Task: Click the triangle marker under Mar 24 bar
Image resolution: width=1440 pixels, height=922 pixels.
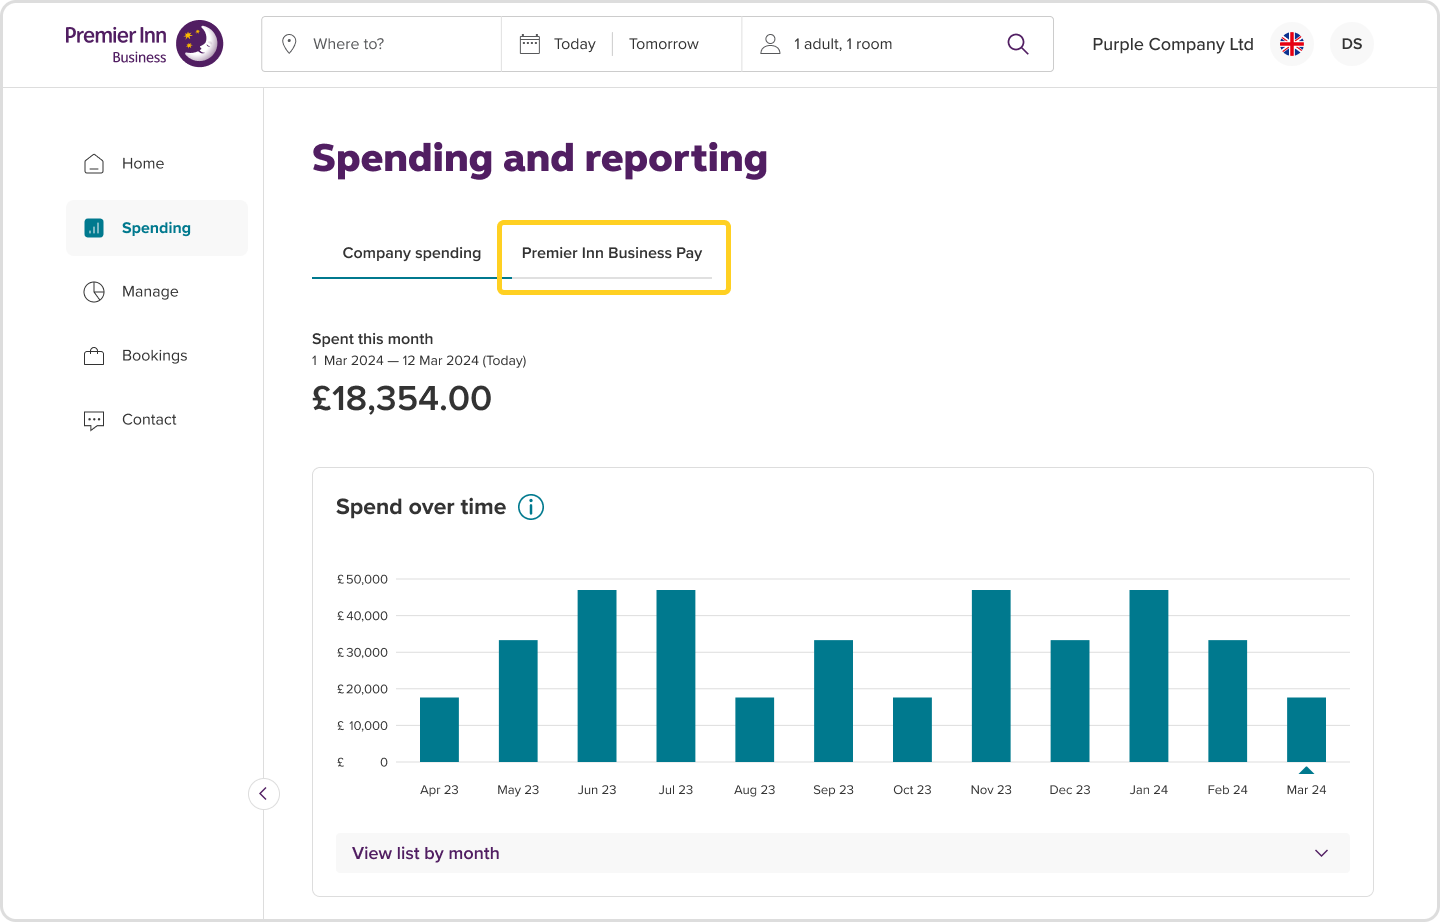Action: [x=1307, y=770]
